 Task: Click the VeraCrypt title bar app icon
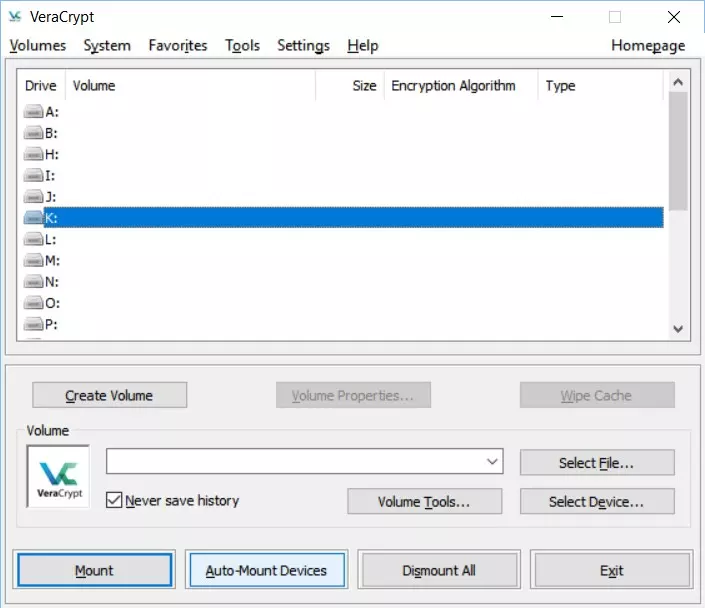[x=15, y=17]
